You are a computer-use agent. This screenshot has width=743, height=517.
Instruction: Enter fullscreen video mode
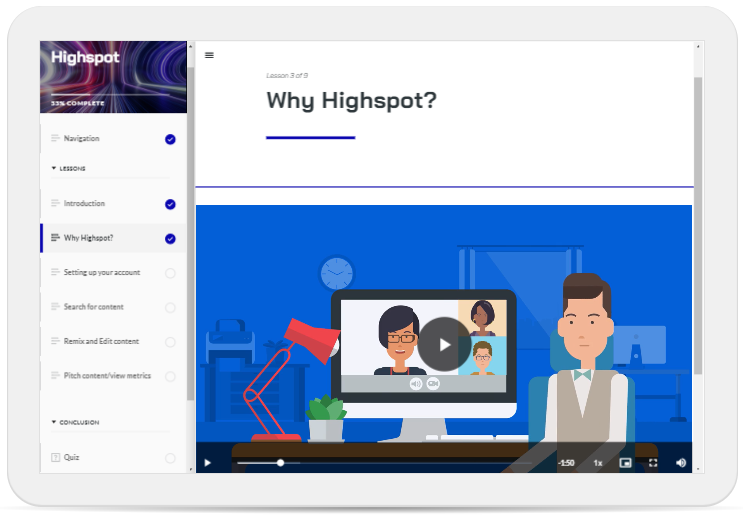tap(653, 463)
